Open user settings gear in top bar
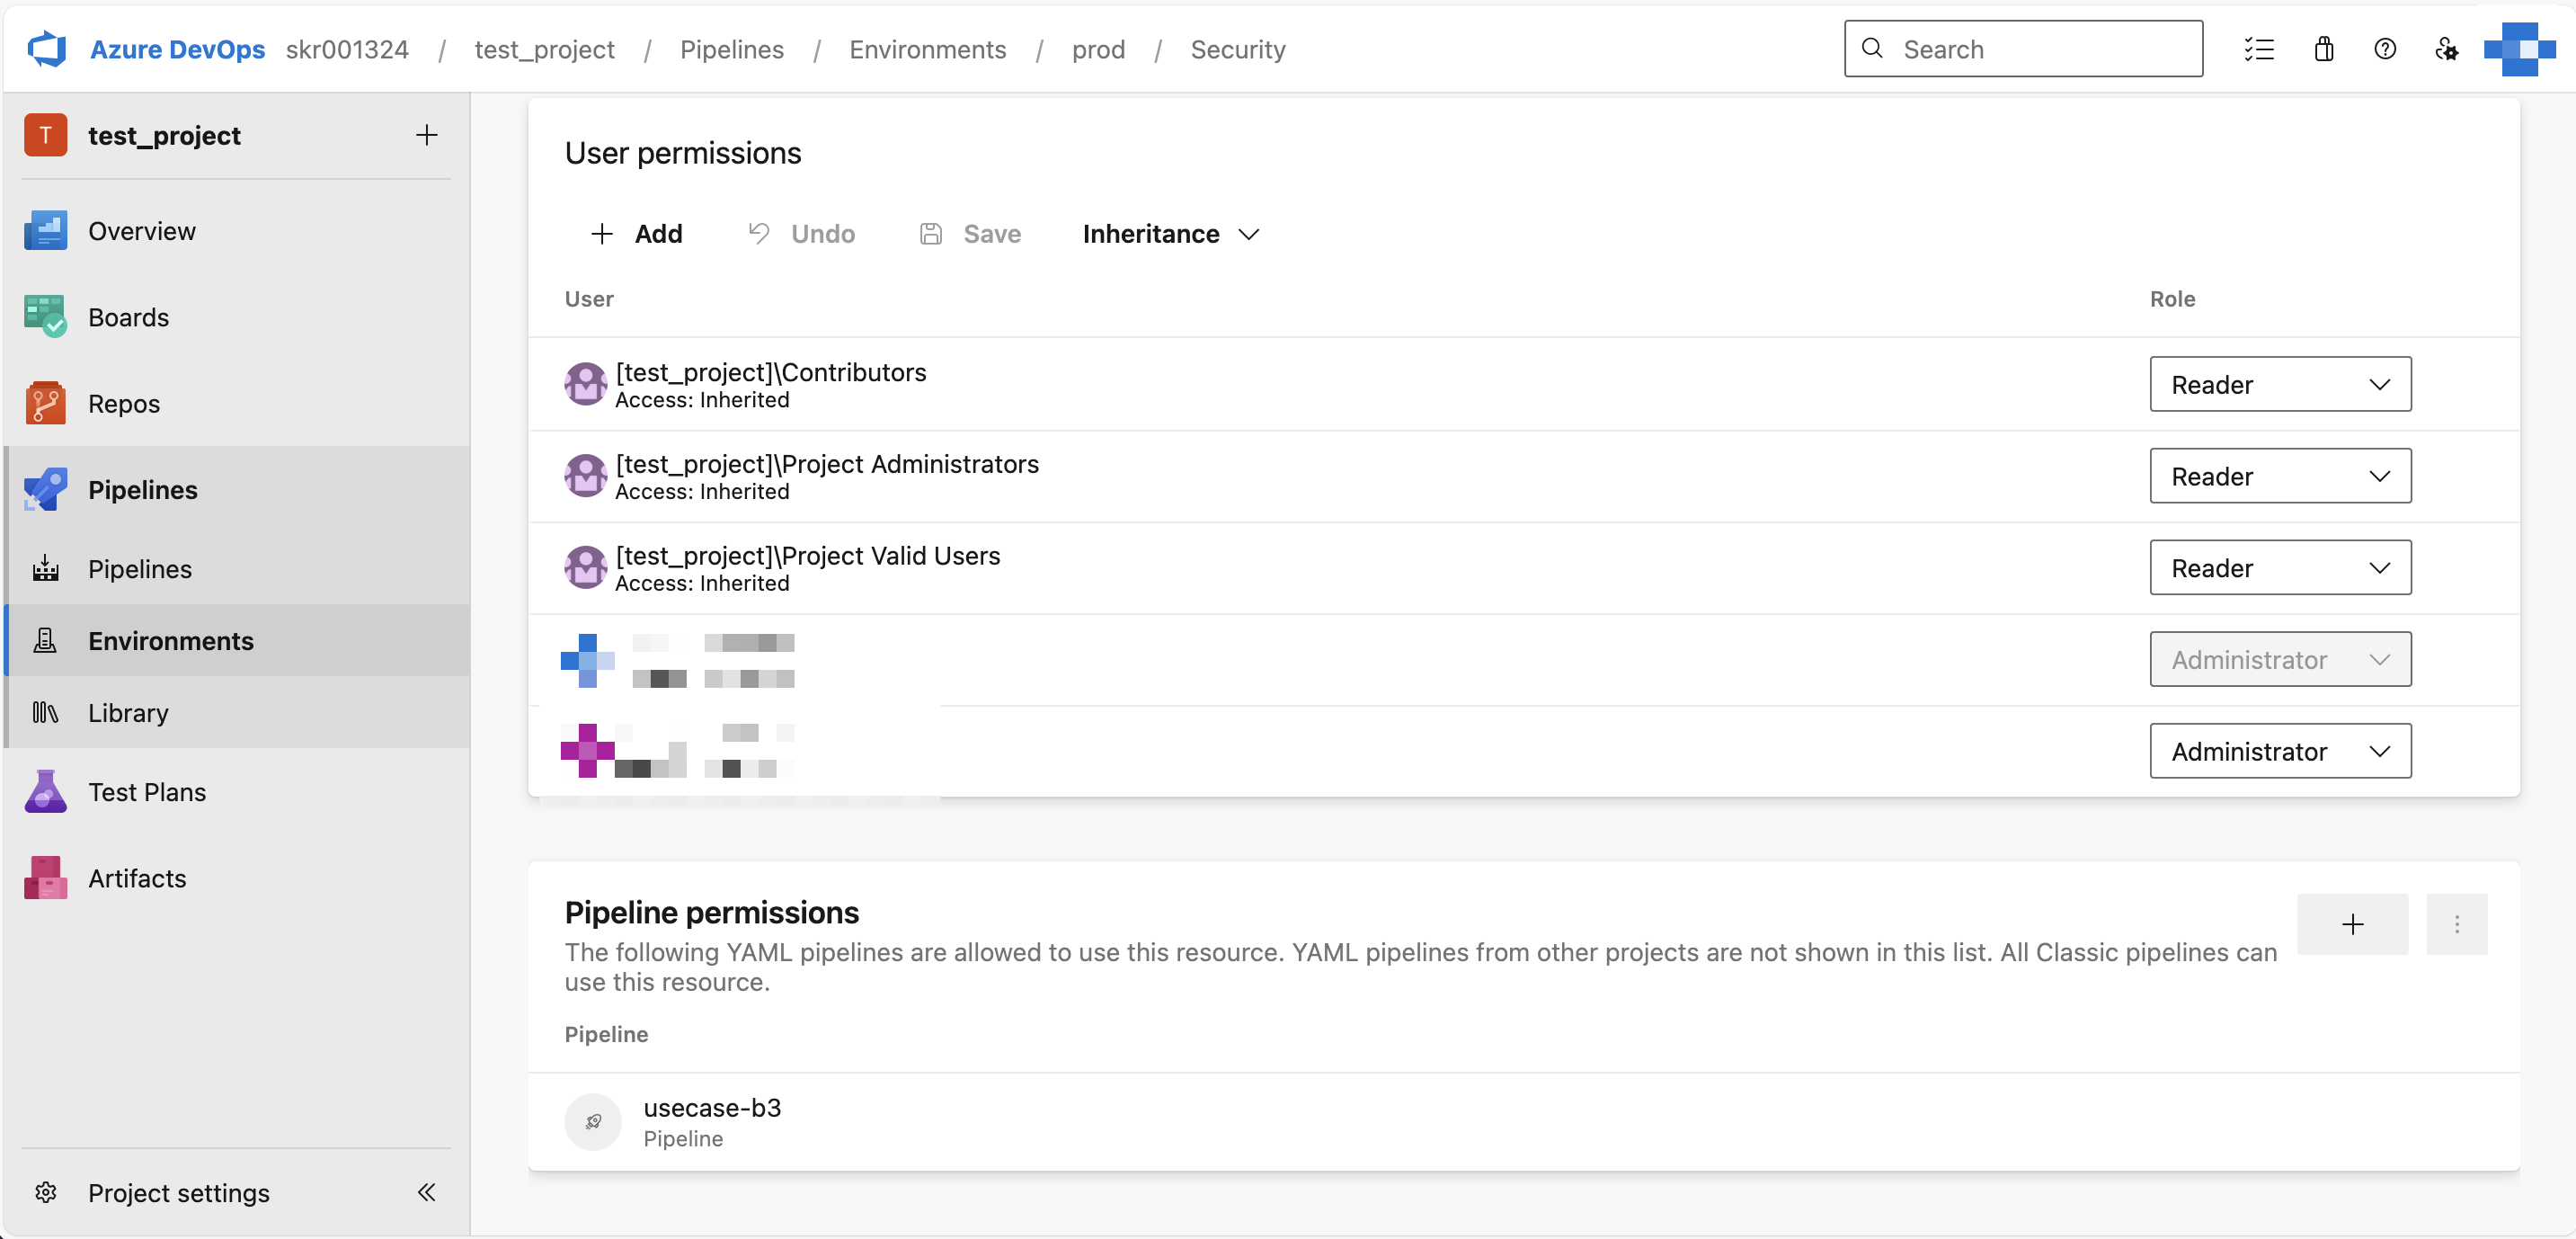2576x1239 pixels. pos(2446,48)
